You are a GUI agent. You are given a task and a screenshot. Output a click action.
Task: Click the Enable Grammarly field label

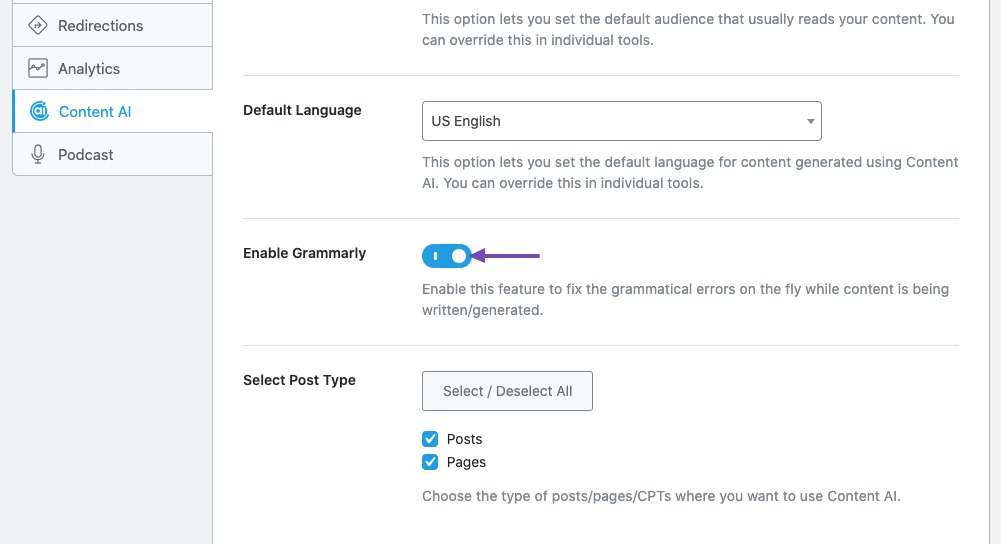pos(305,253)
